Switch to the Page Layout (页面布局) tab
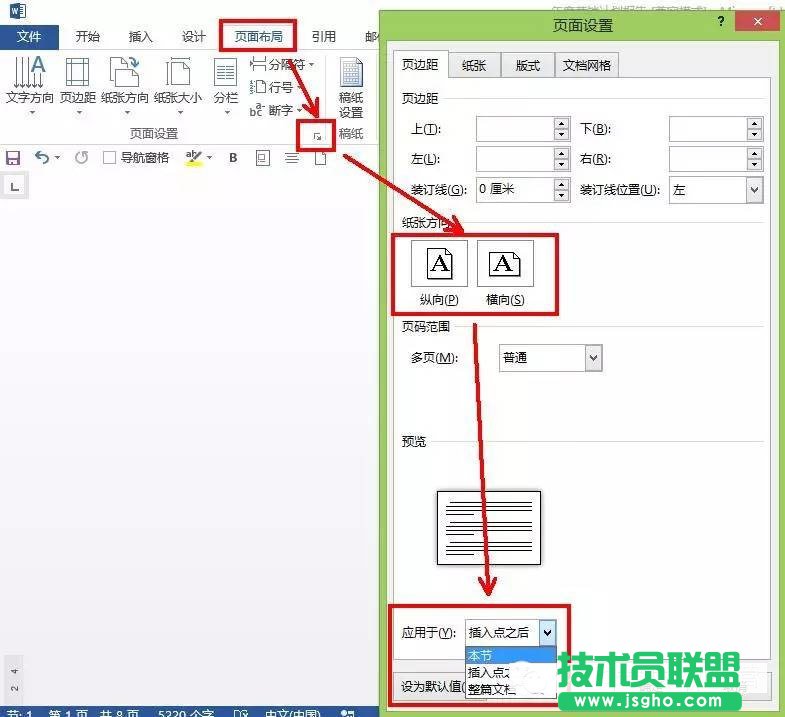The width and height of the screenshot is (785, 717). (258, 37)
